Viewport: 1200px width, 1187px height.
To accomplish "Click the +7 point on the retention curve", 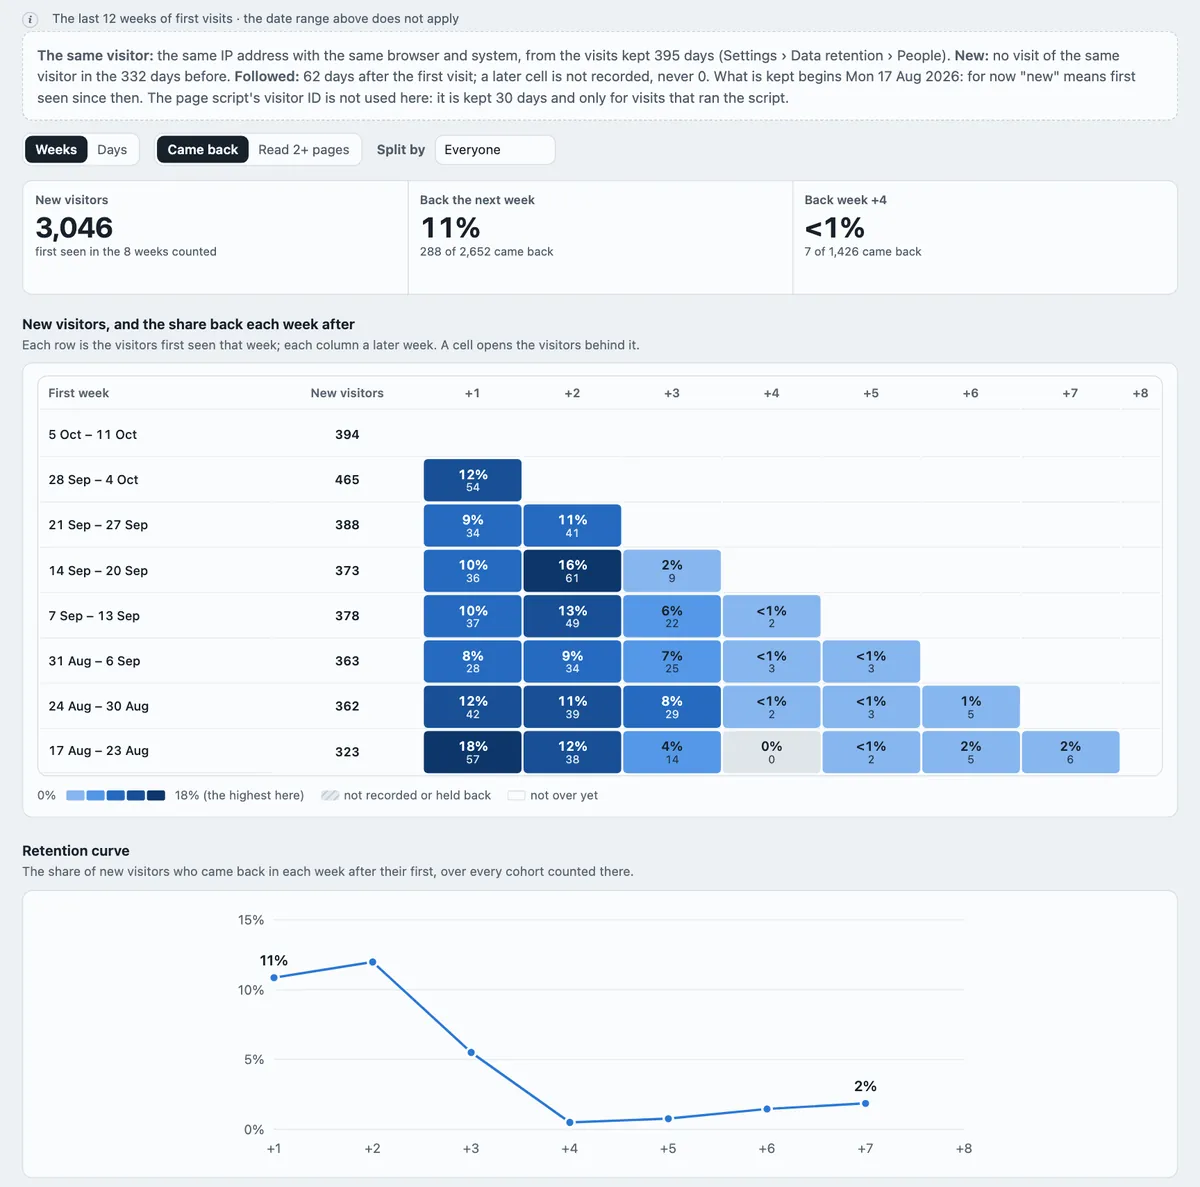I will tap(865, 1103).
